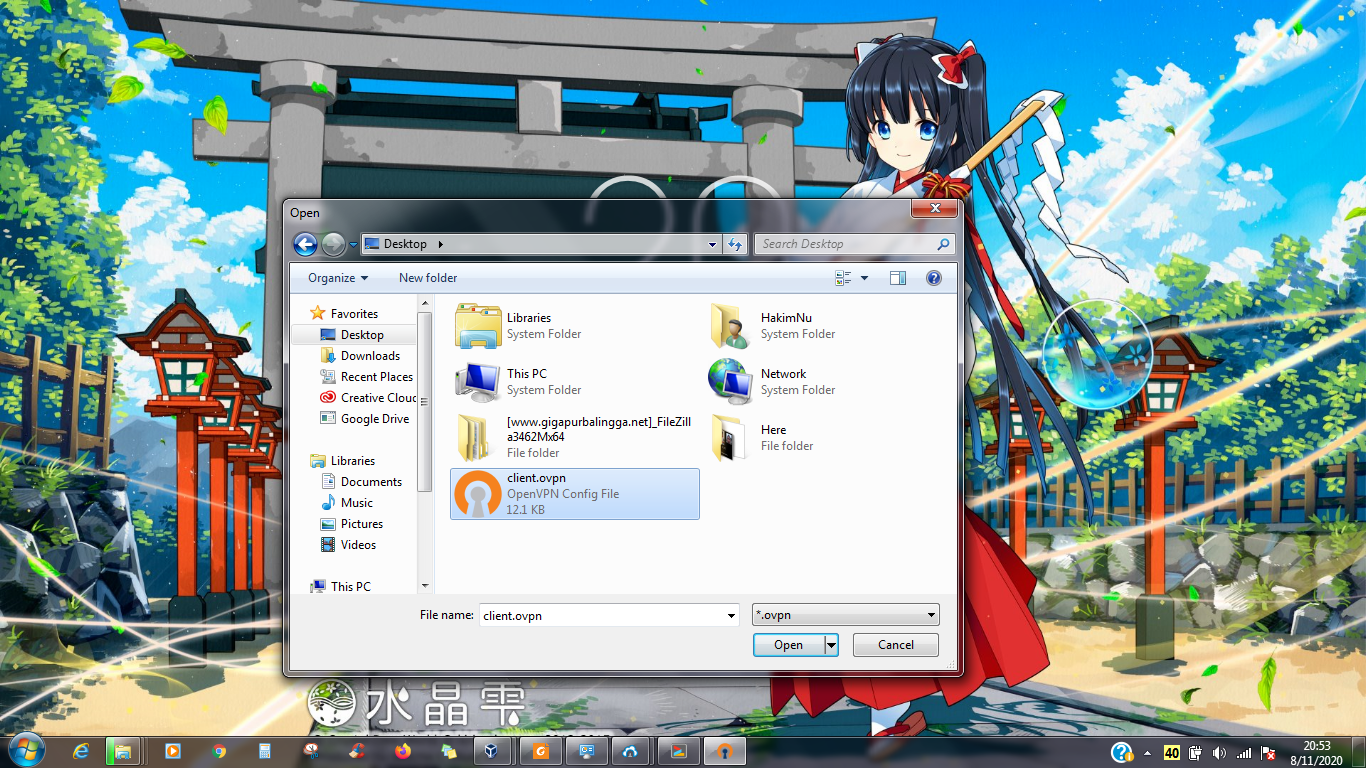Screen dimensions: 1366x768
Task: Click the File name input field
Action: 602,615
